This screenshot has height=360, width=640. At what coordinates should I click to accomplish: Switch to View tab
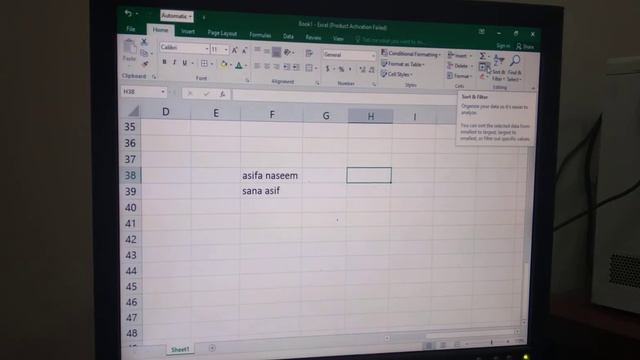338,39
